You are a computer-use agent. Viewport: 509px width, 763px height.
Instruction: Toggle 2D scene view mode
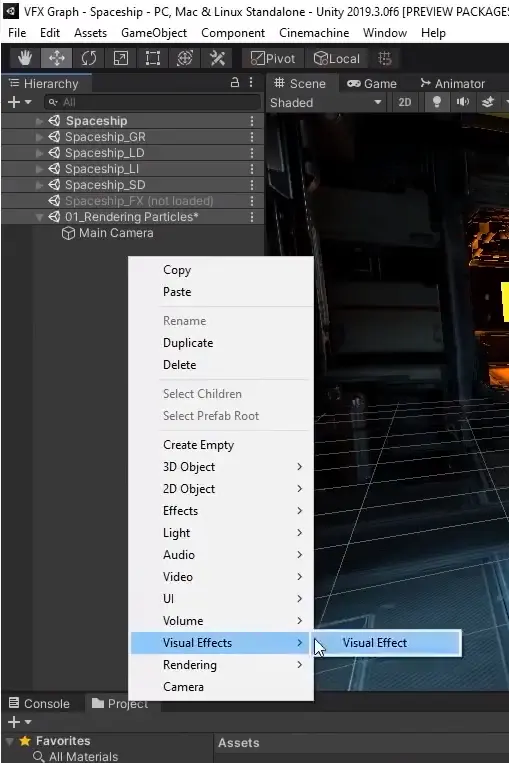(404, 102)
